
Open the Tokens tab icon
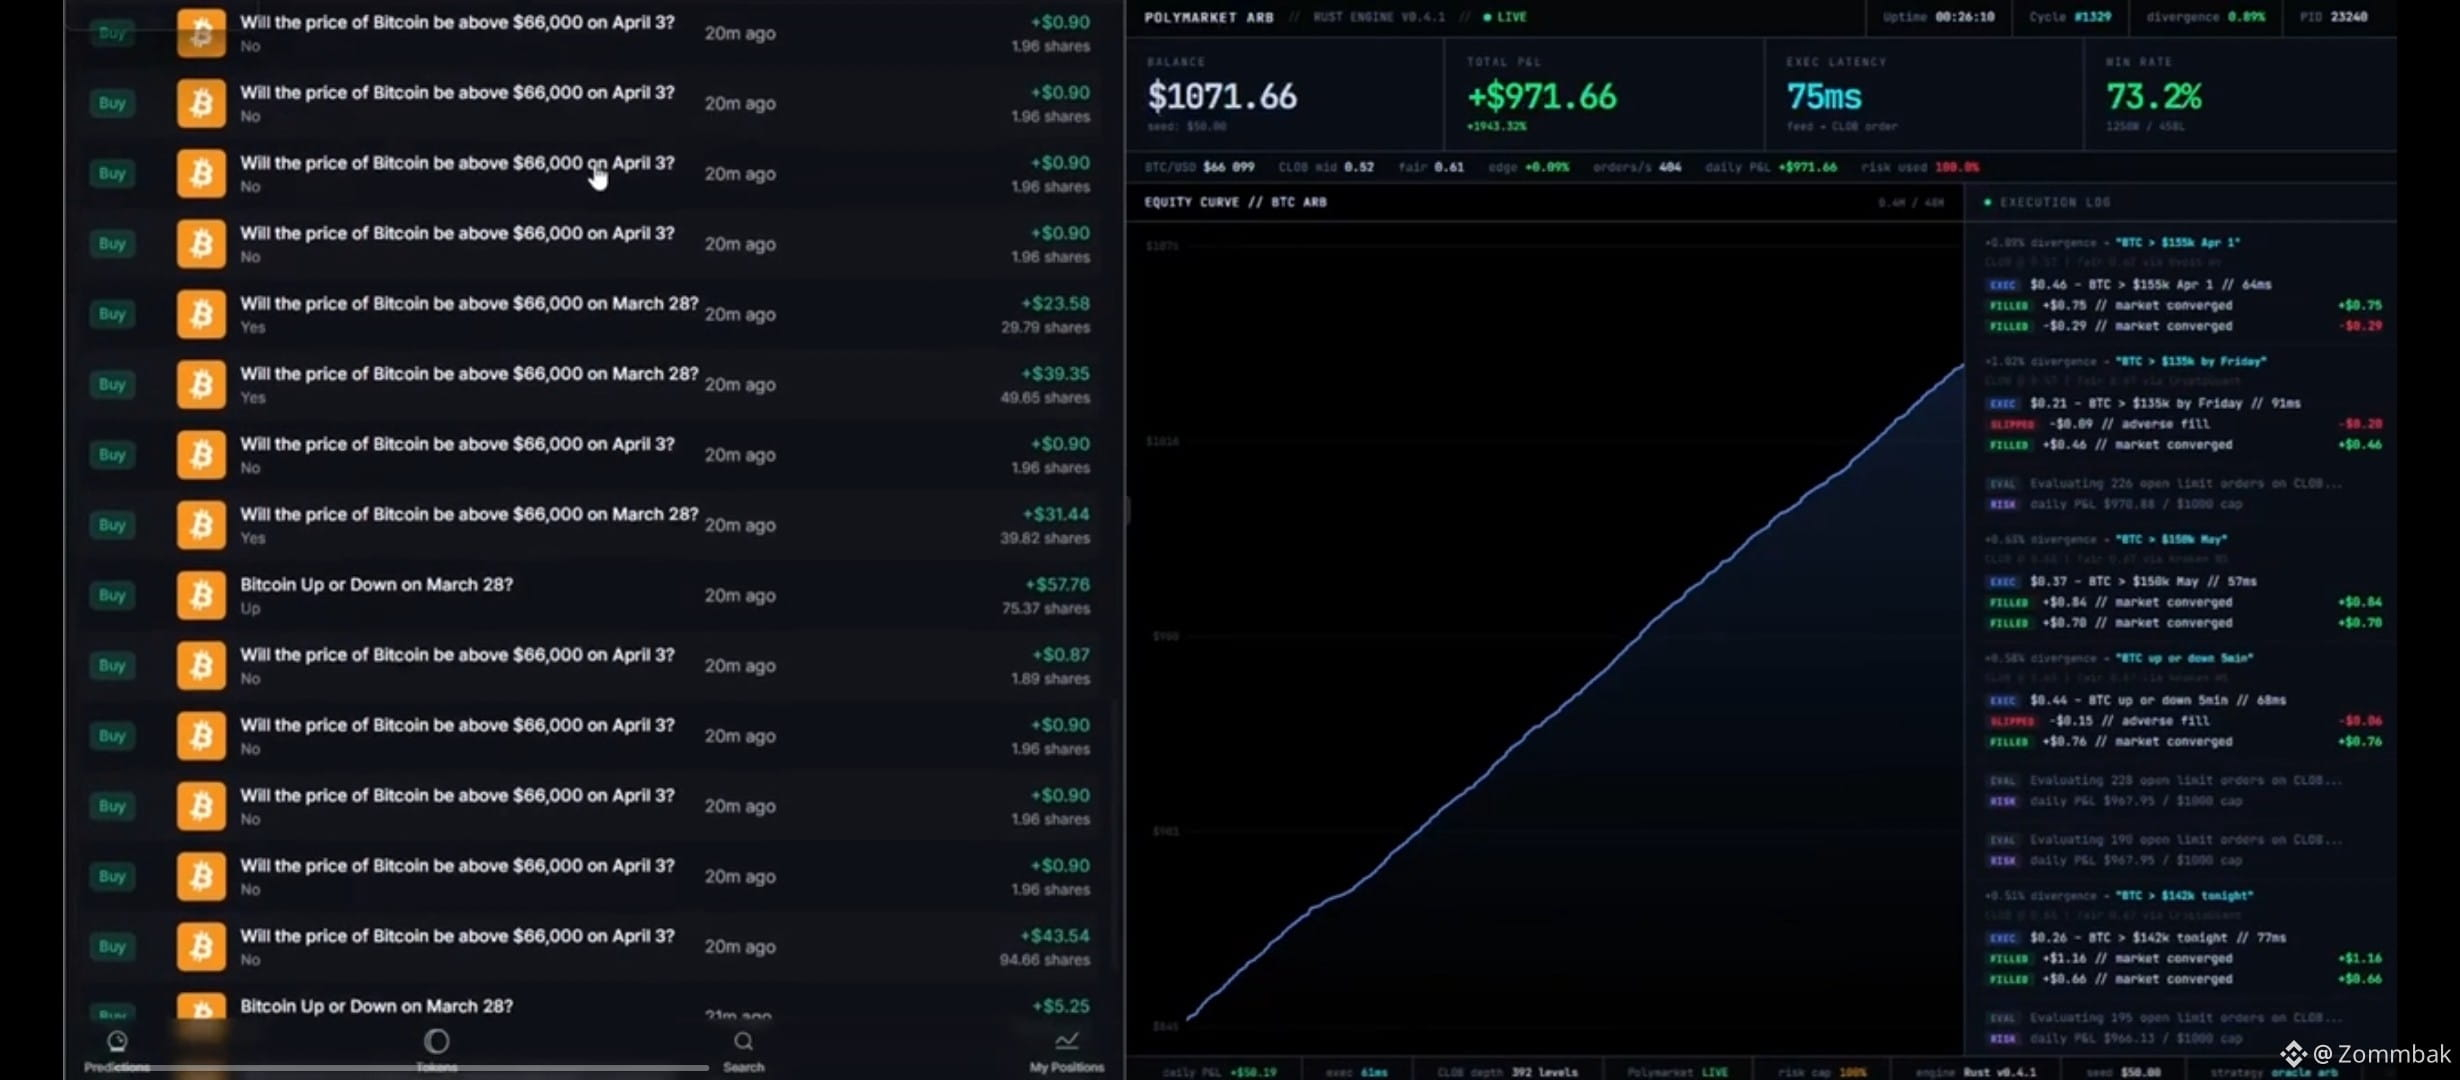pyautogui.click(x=437, y=1042)
